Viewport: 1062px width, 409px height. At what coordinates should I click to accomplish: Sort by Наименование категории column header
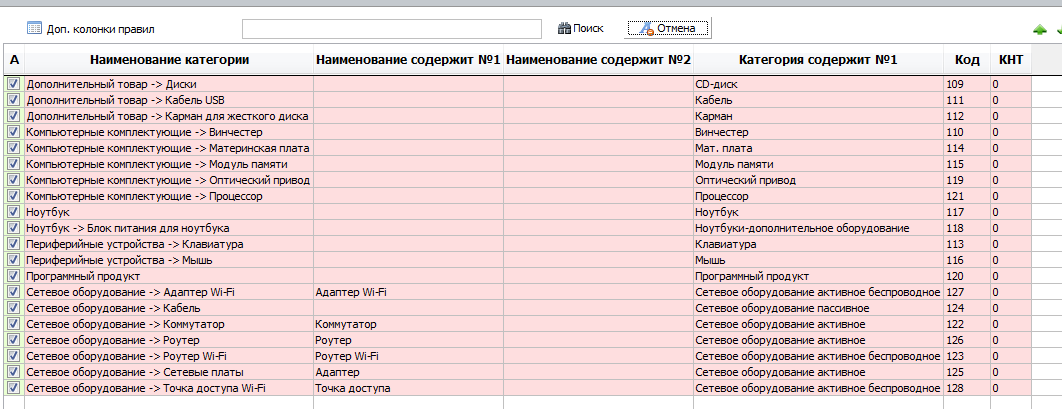(x=169, y=60)
